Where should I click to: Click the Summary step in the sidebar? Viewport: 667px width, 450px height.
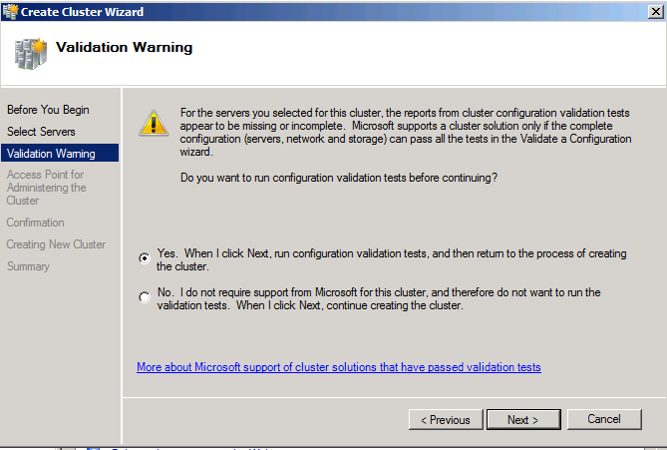point(28,266)
